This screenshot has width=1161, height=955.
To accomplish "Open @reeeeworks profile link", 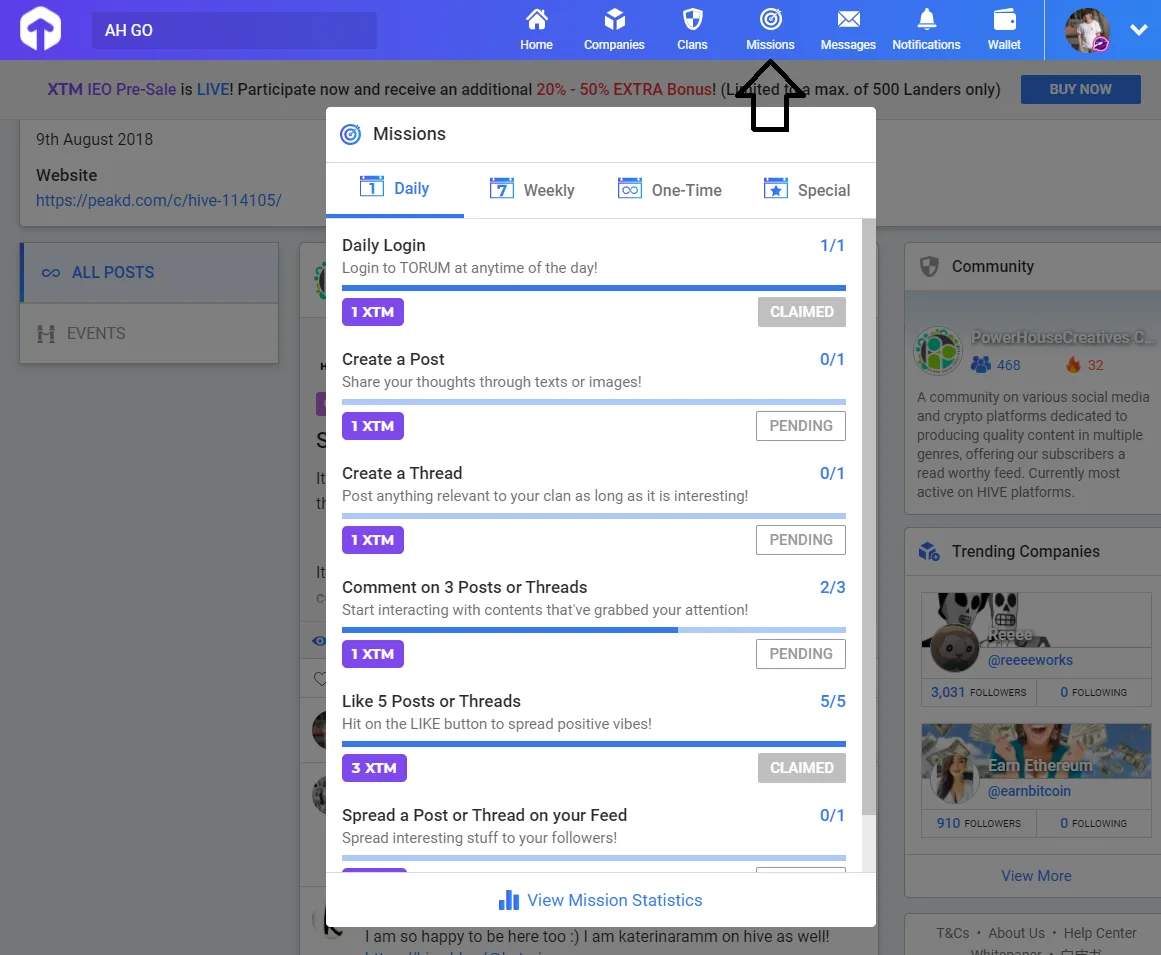I will (x=1030, y=660).
